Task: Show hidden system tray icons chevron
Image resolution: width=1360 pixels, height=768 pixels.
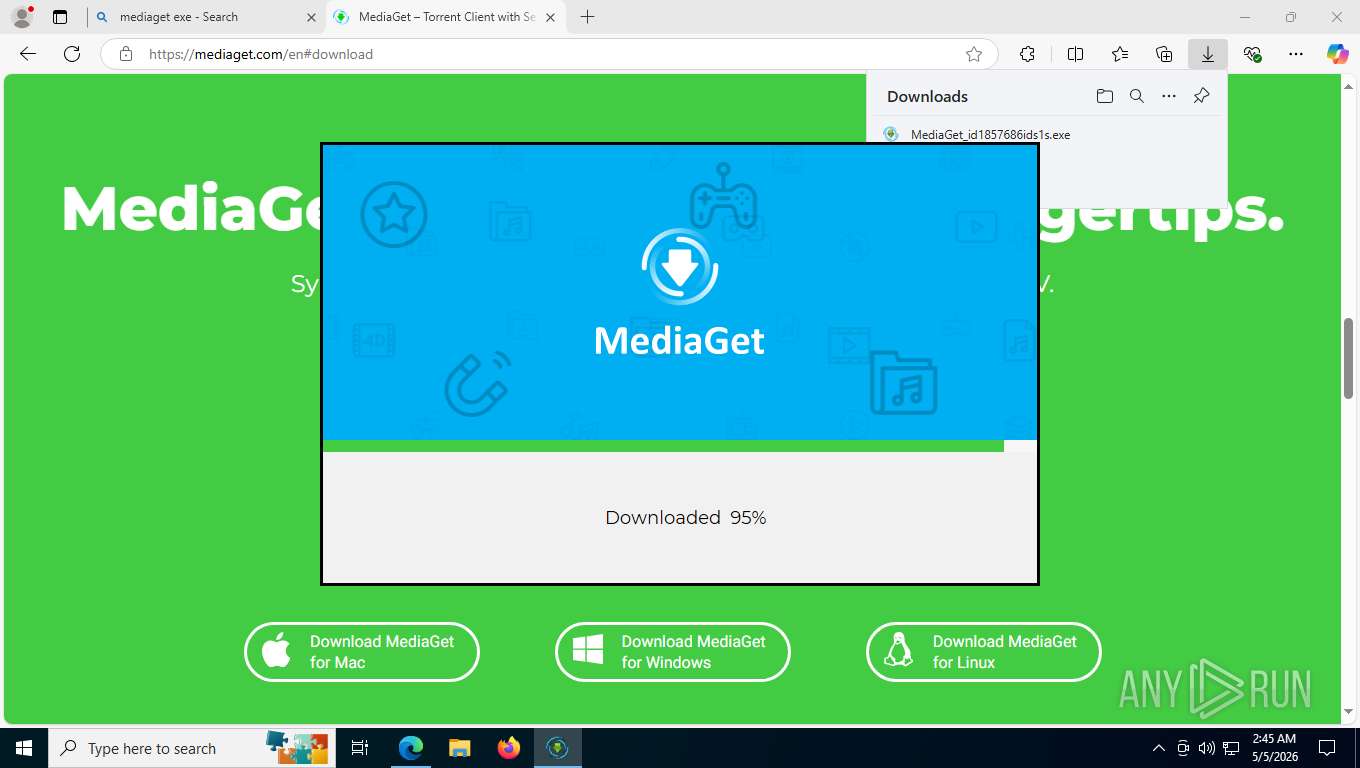Action: pyautogui.click(x=1159, y=748)
